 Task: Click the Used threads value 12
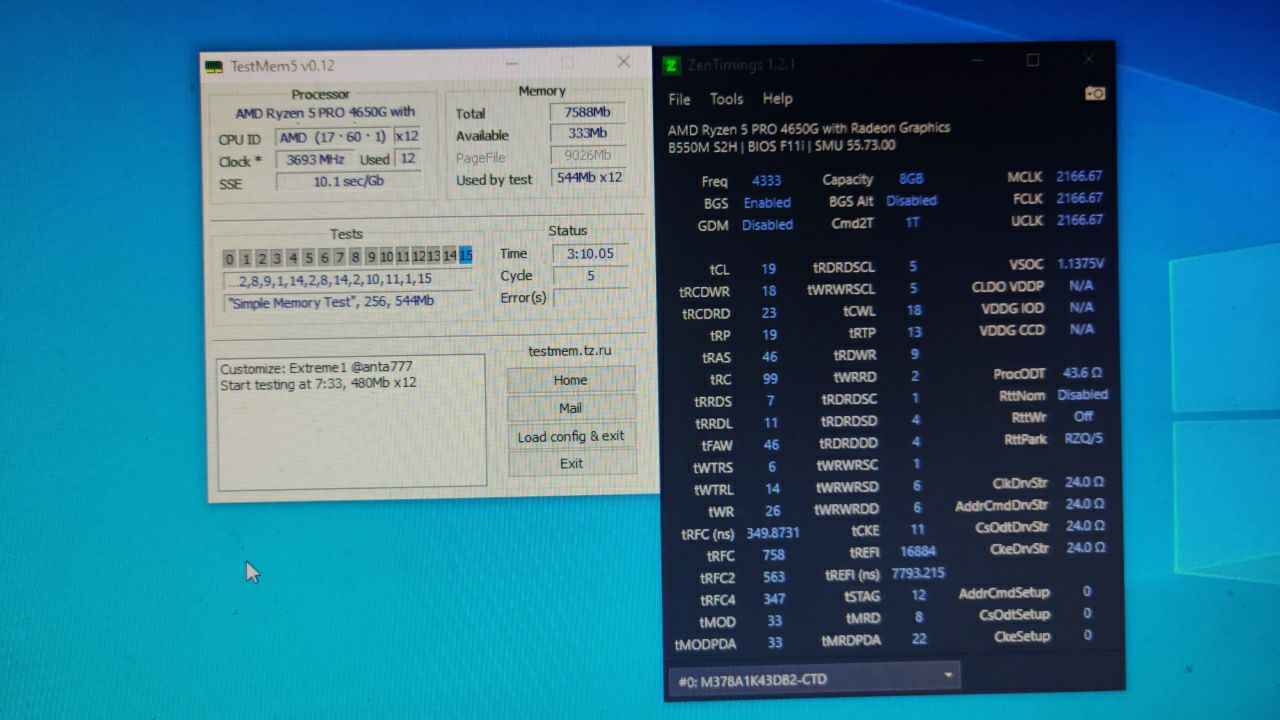pos(406,159)
